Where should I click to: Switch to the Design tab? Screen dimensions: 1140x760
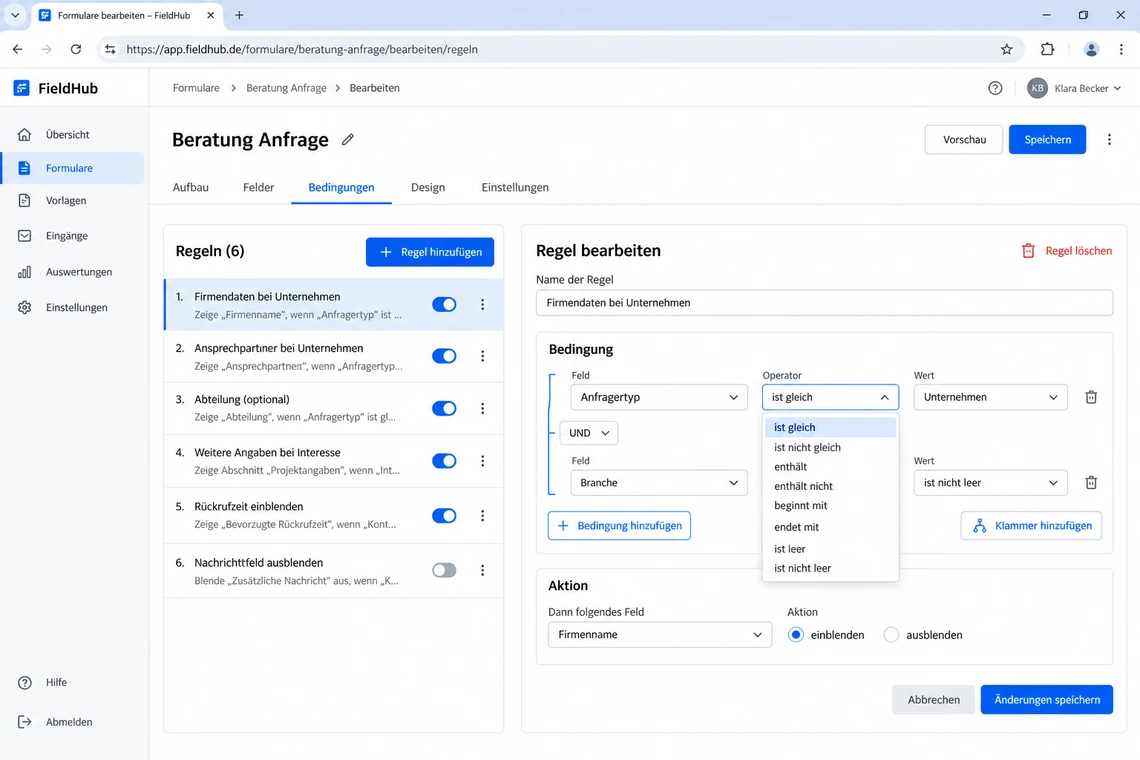[428, 188]
